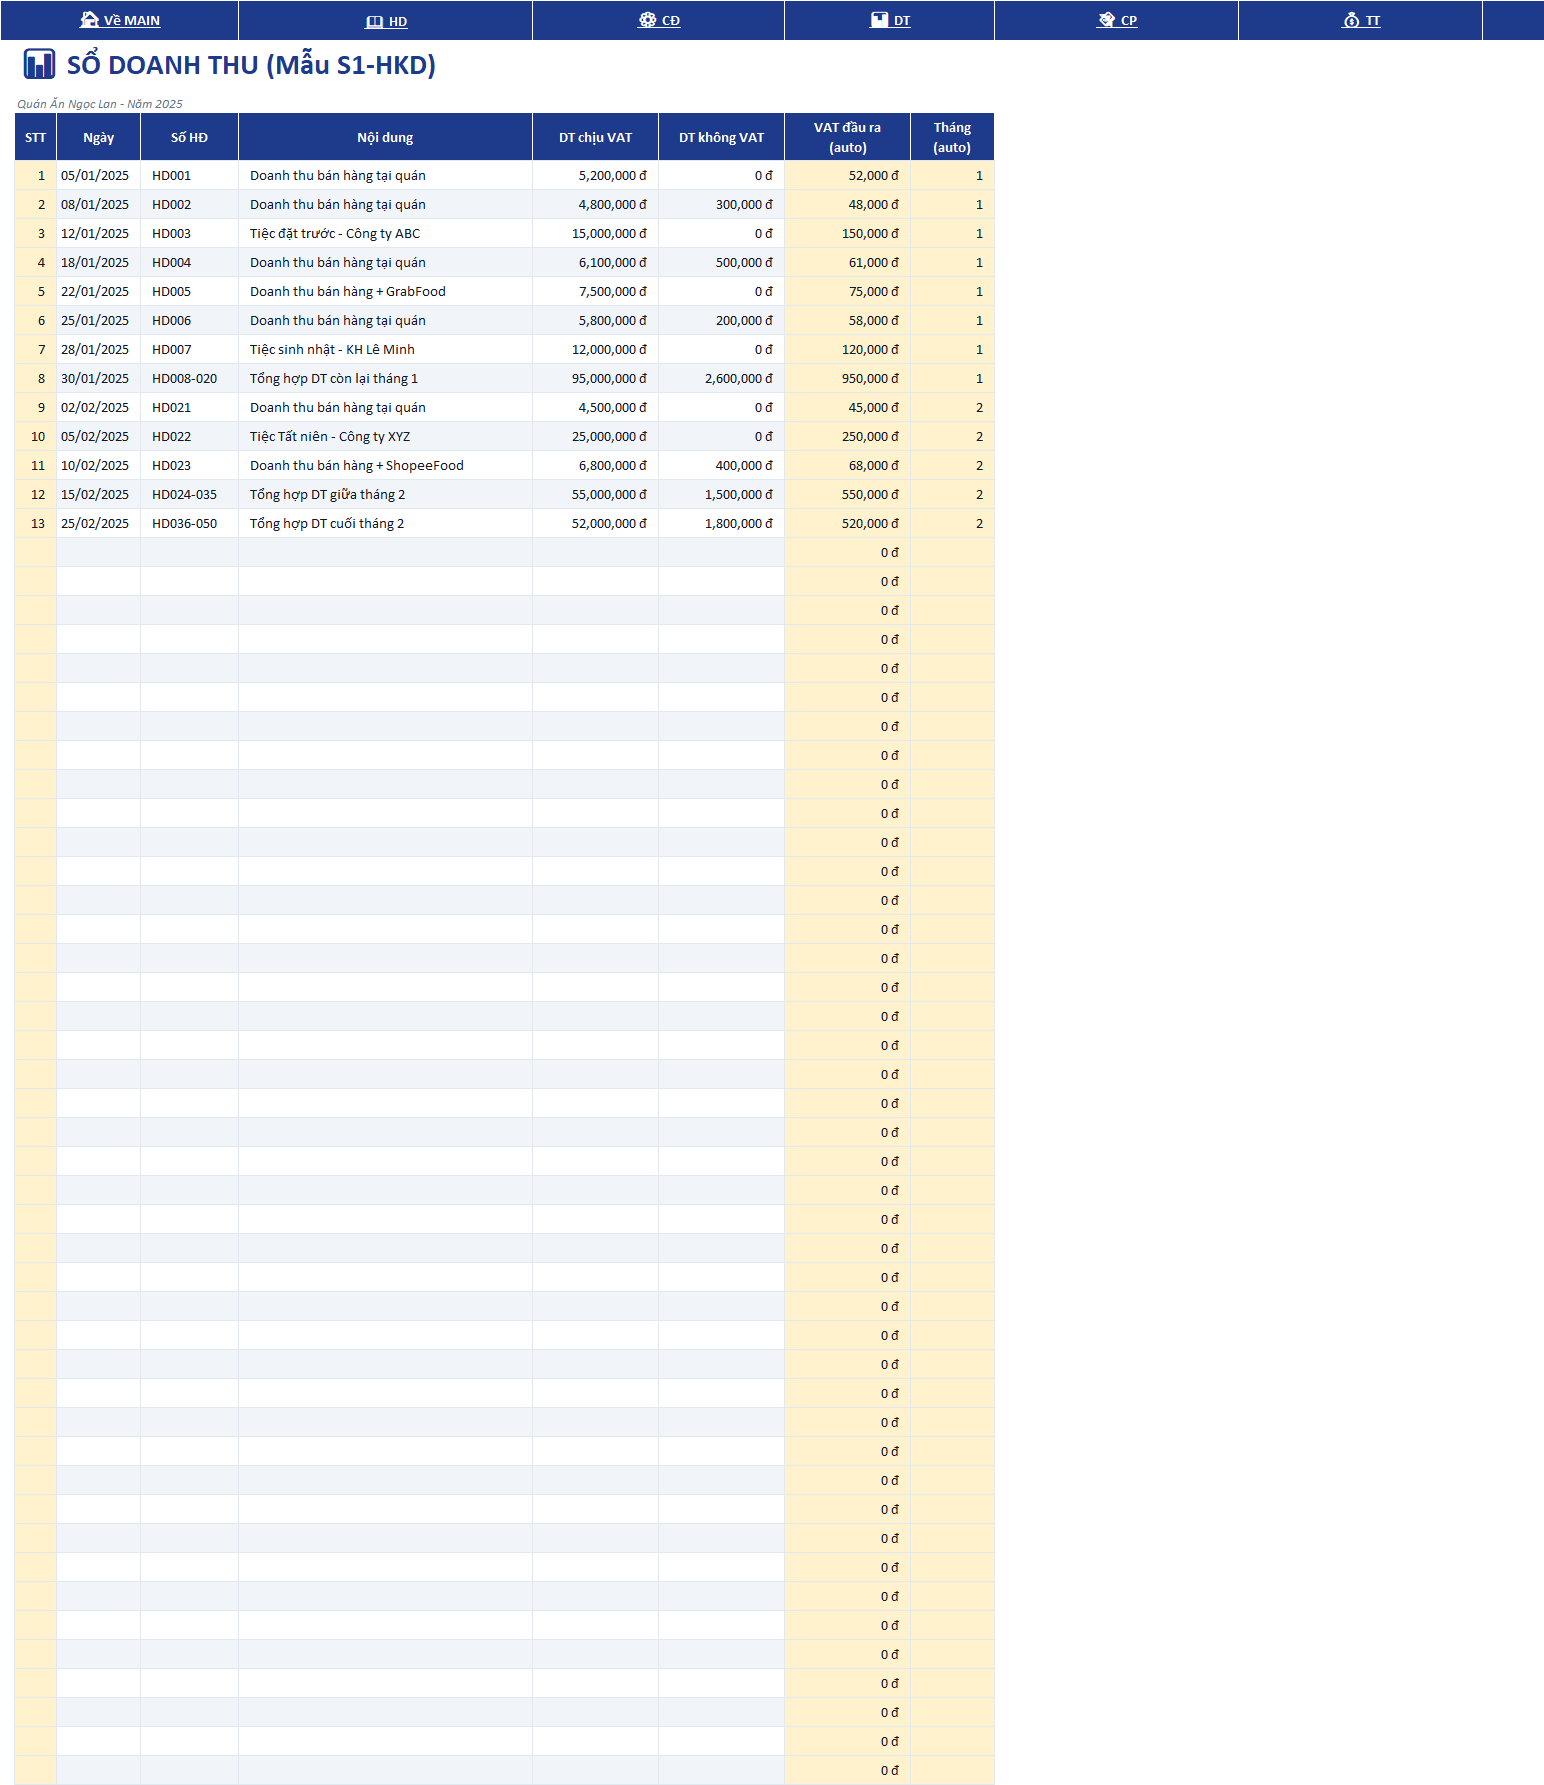
Task: Switch to the CP sheet link
Action: [1129, 21]
